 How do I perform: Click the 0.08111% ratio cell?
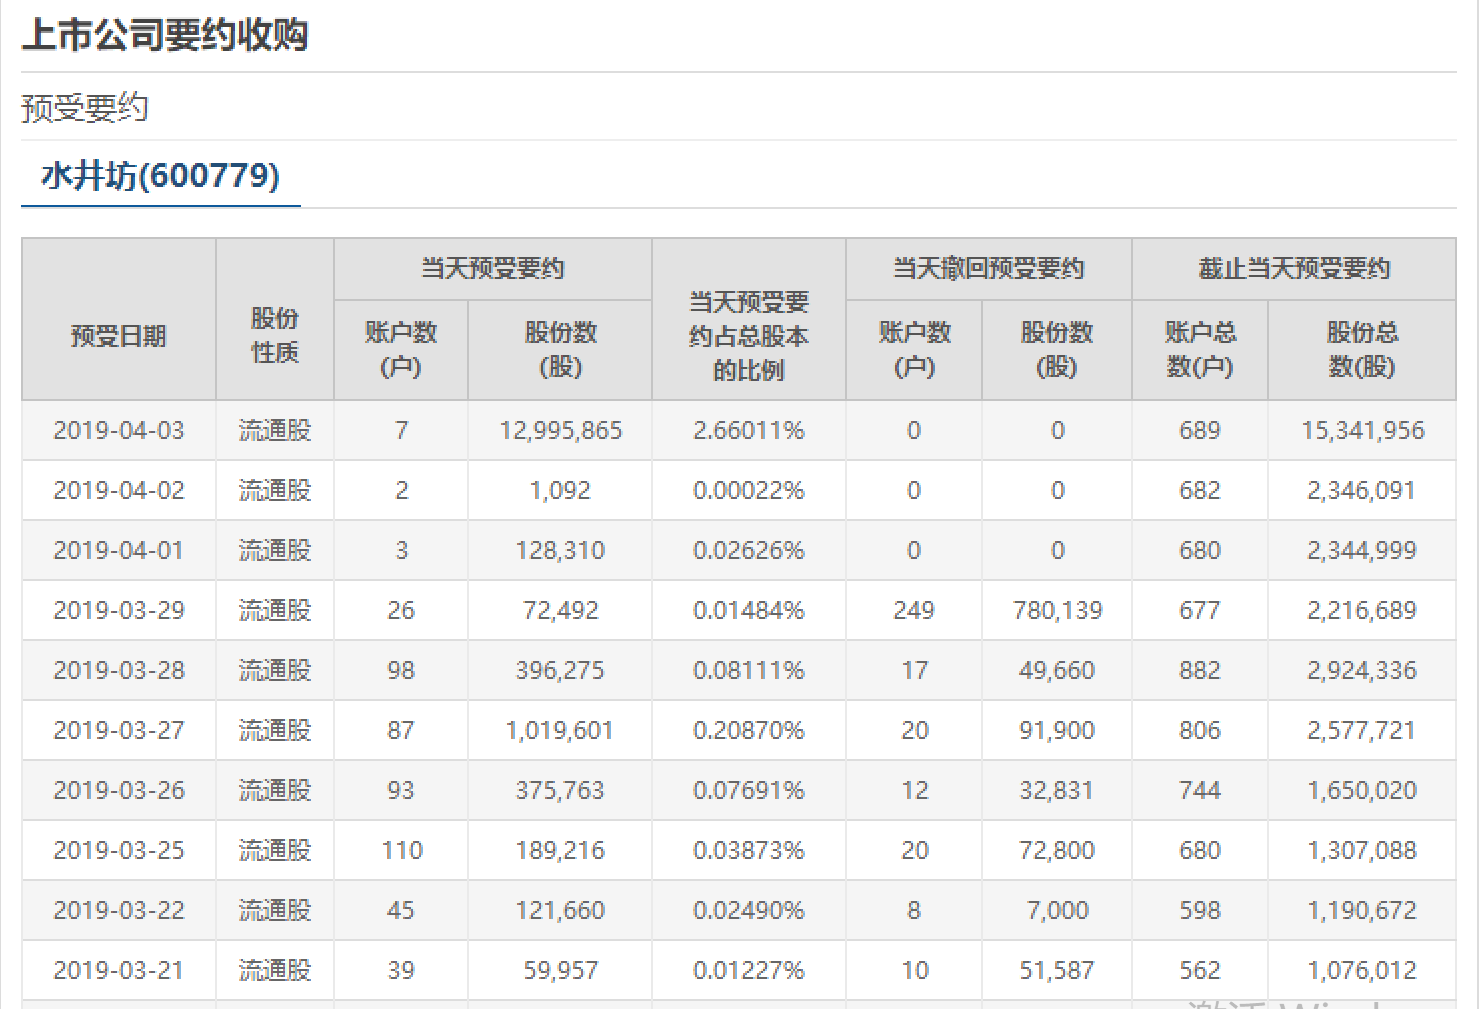[749, 671]
